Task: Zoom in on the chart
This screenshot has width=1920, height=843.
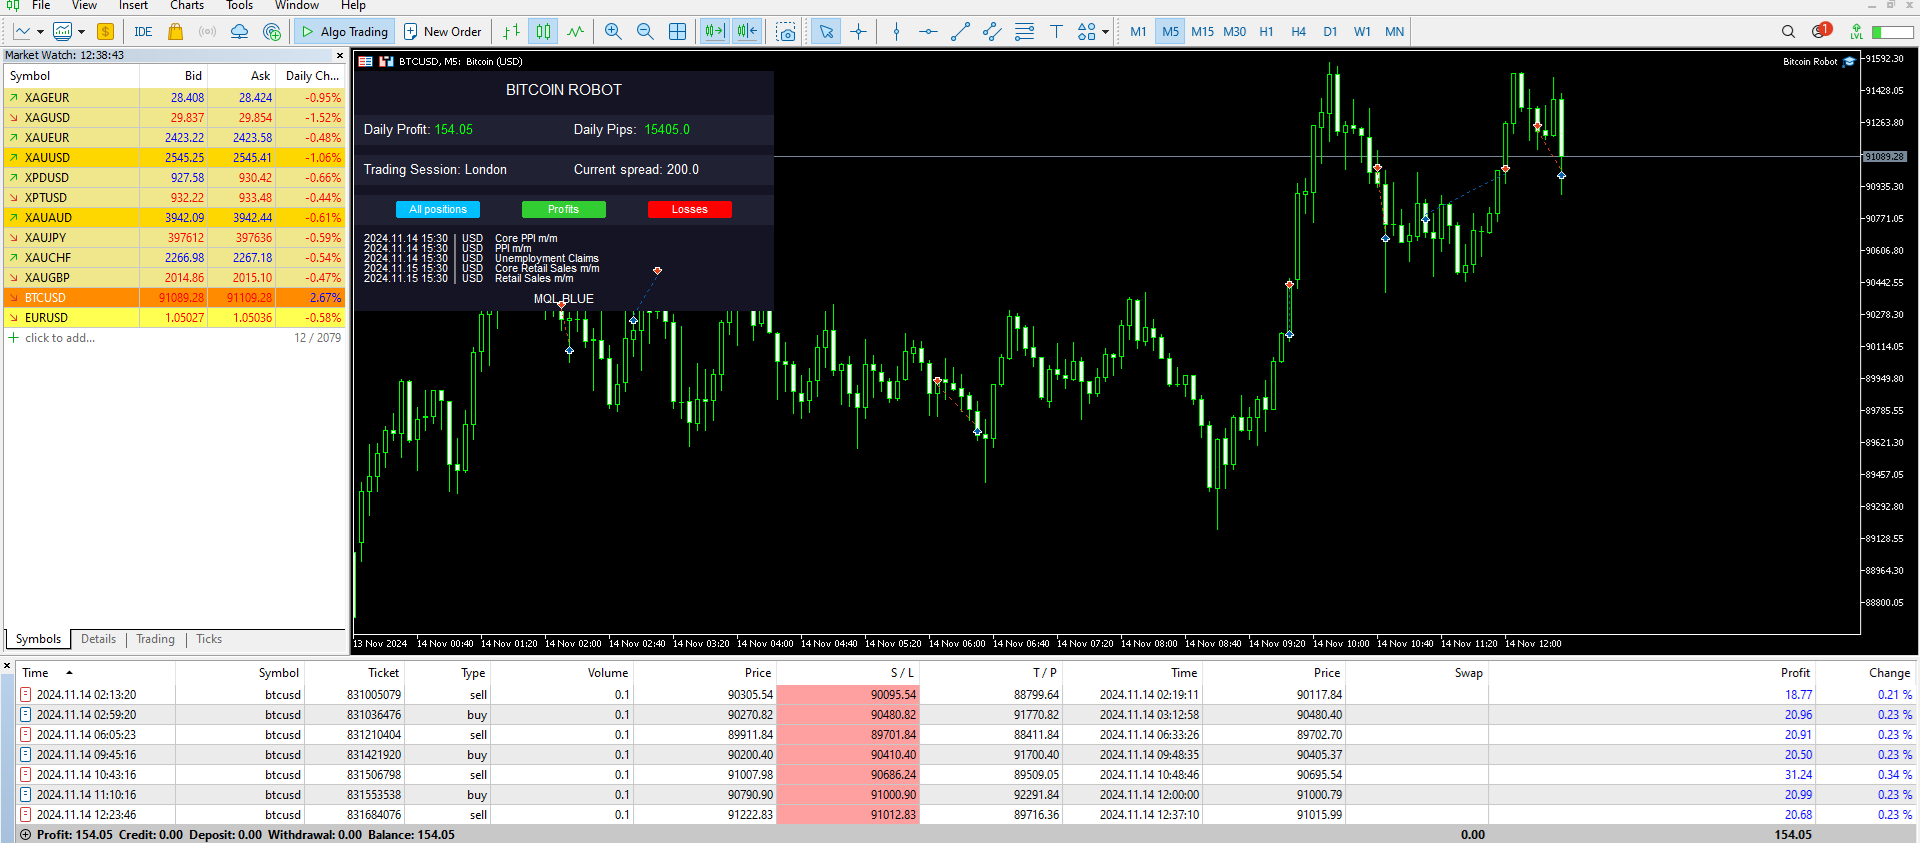Action: (x=613, y=32)
